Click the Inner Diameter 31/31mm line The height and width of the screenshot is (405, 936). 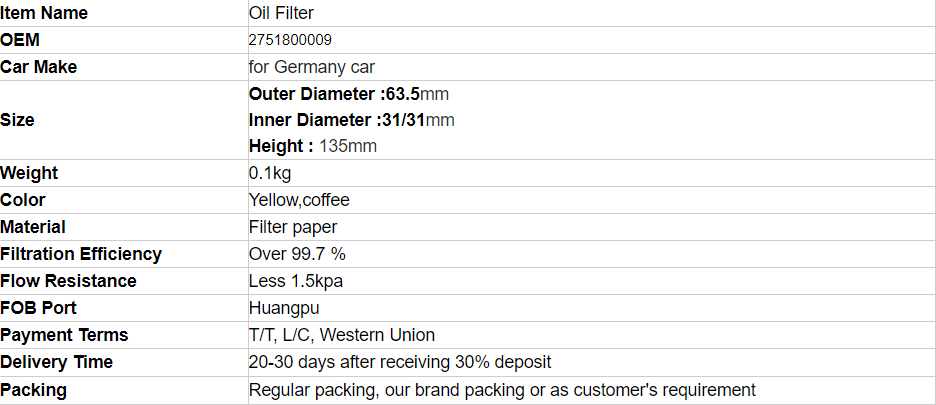[351, 120]
